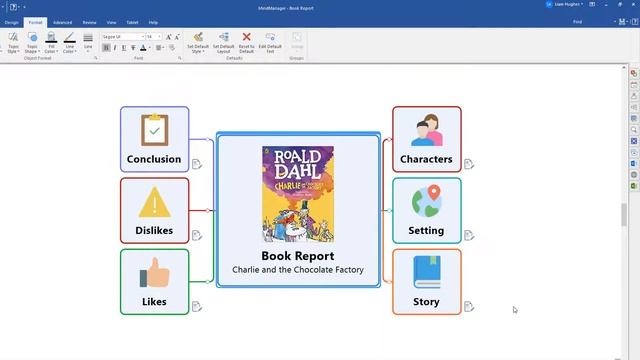Viewport: 640px width, 360px height.
Task: Click the Line Color pen icon
Action: [70, 36]
